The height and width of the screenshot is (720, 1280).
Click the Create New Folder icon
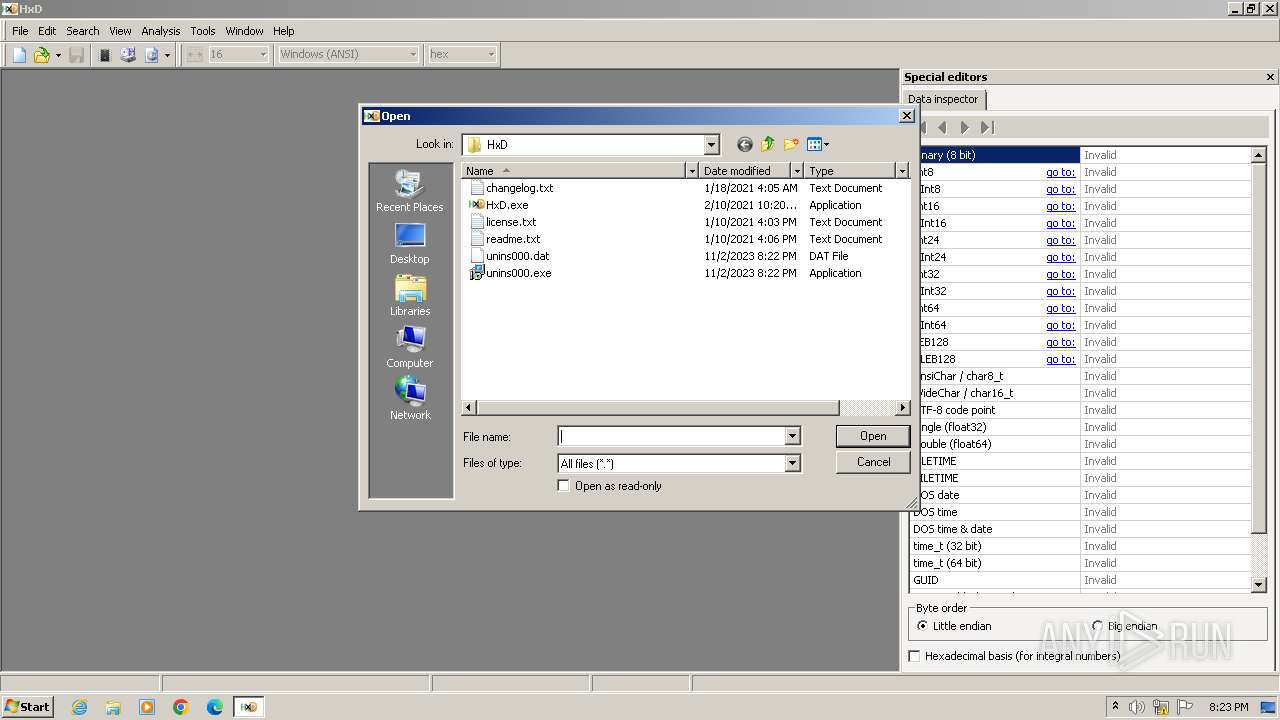tap(792, 144)
